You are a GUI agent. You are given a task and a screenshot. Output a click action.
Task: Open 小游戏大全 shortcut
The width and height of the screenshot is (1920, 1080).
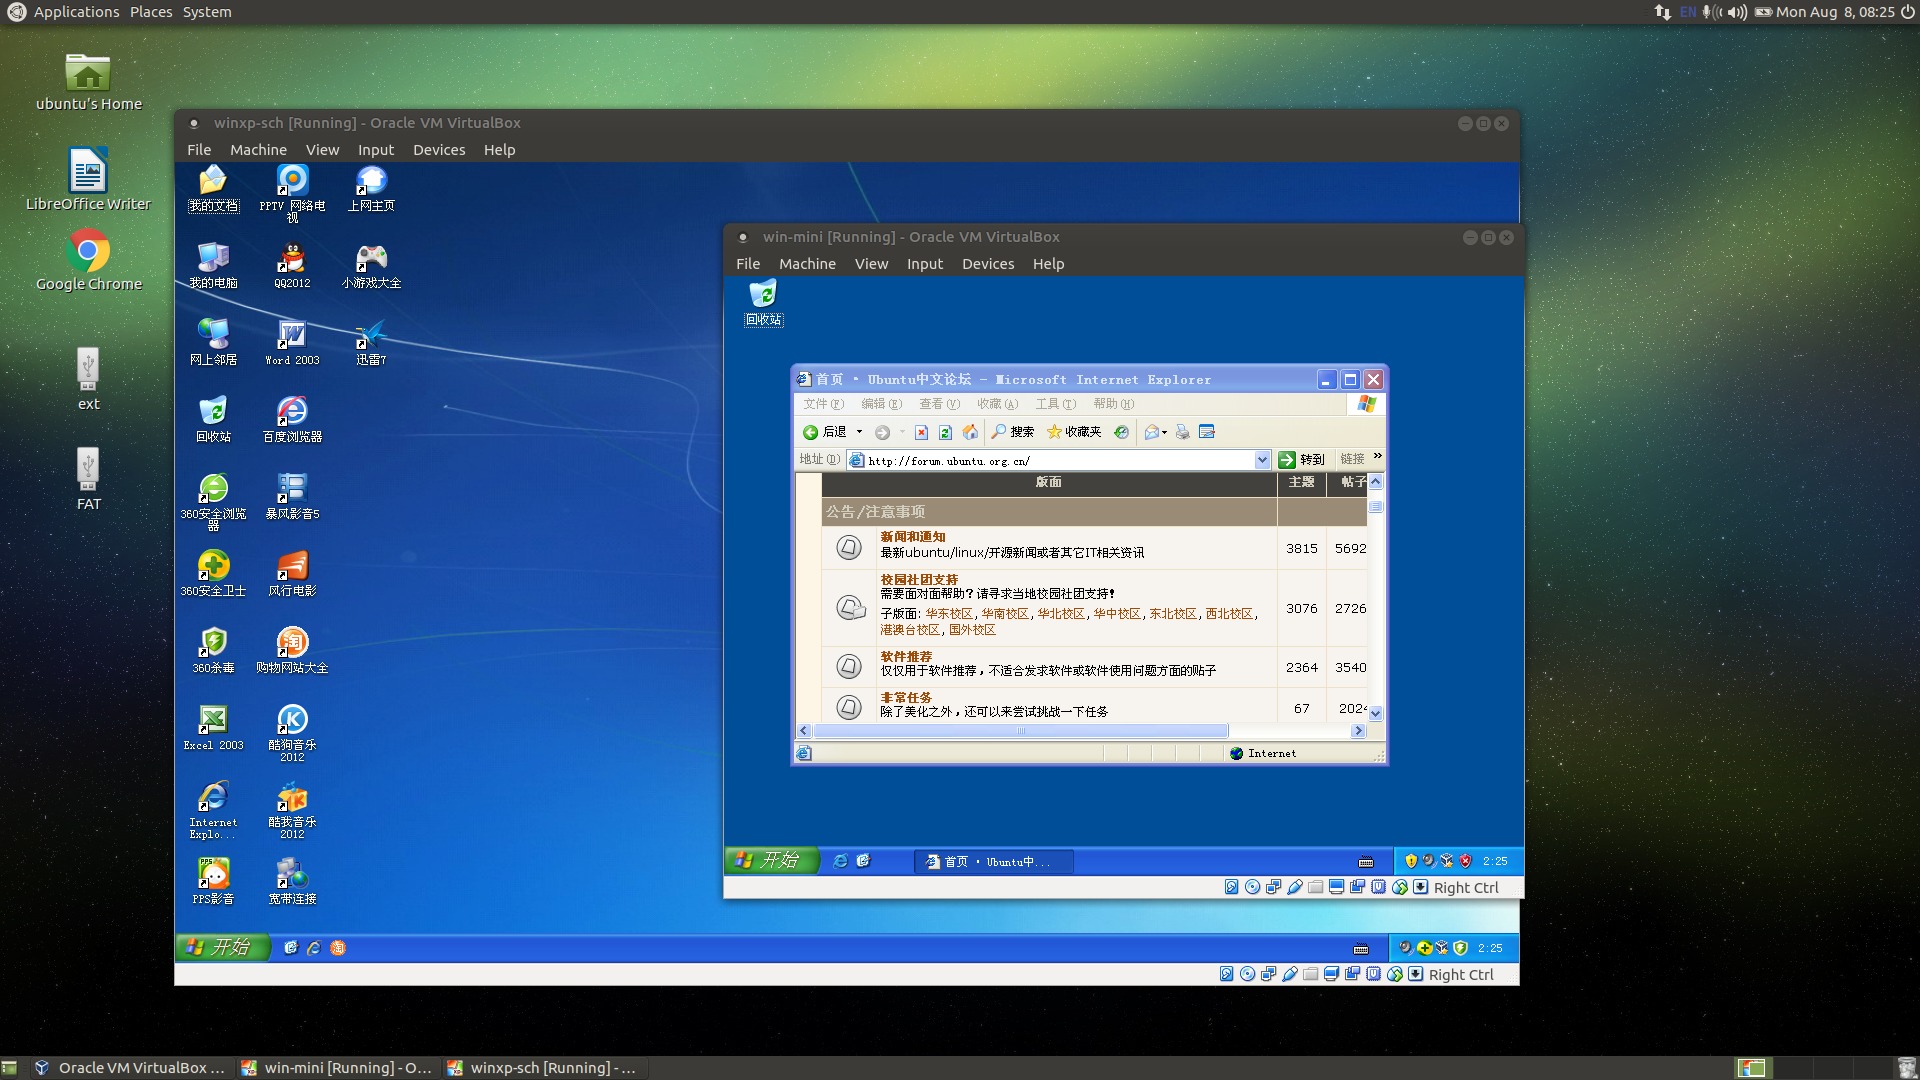[371, 265]
